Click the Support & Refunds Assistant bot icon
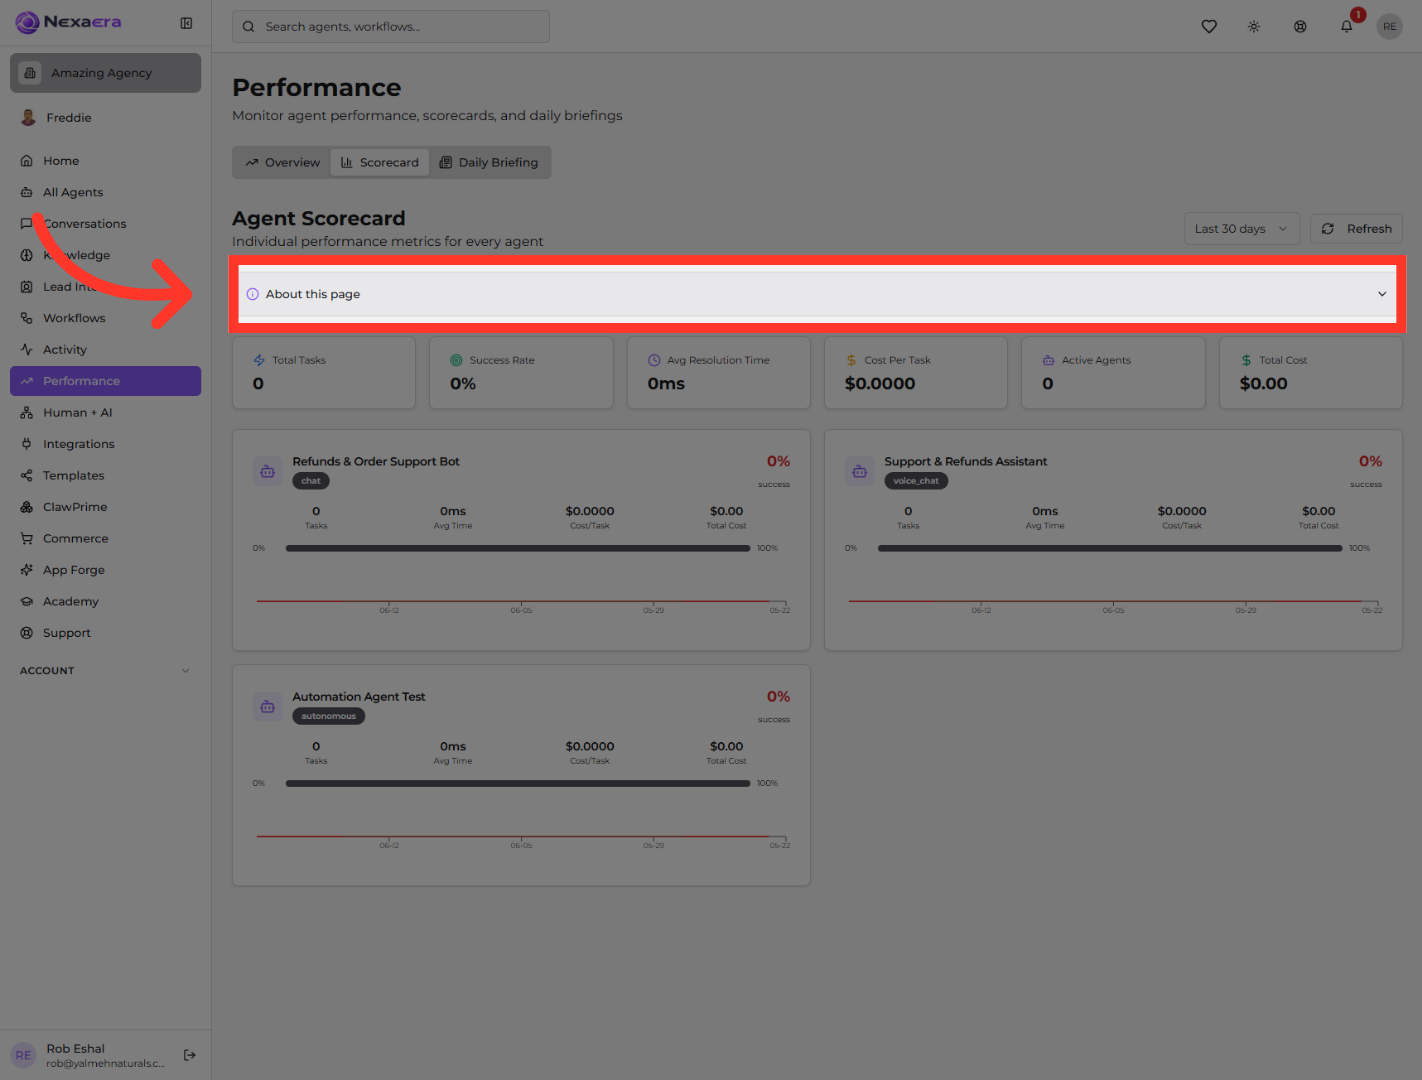 click(x=859, y=471)
